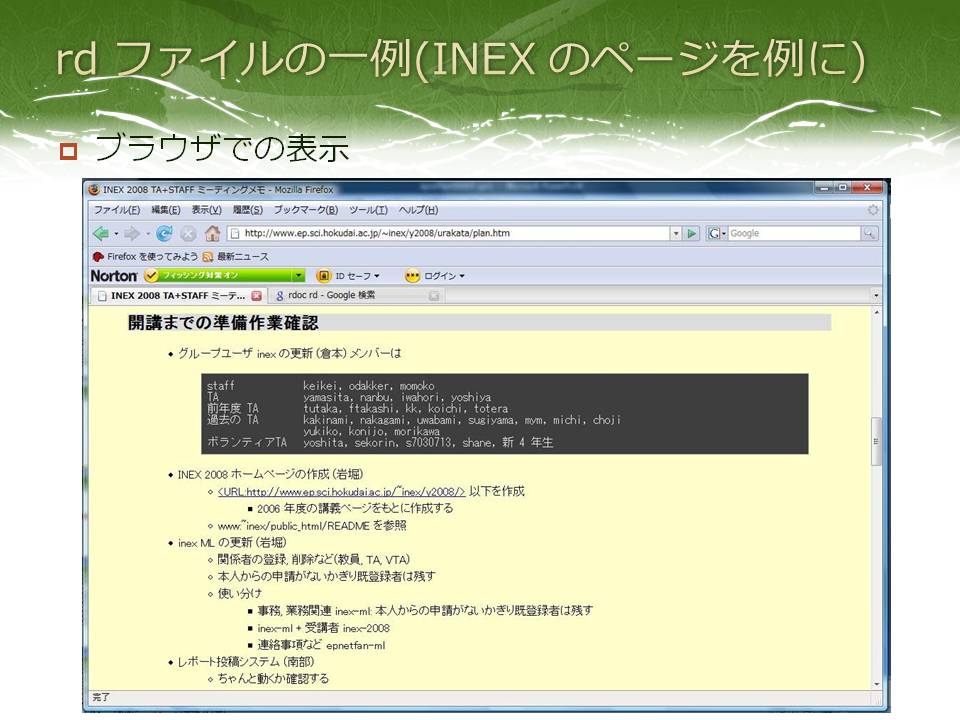The height and width of the screenshot is (720, 960).
Task: Click the Norton phishing protection status button
Action: point(224,276)
